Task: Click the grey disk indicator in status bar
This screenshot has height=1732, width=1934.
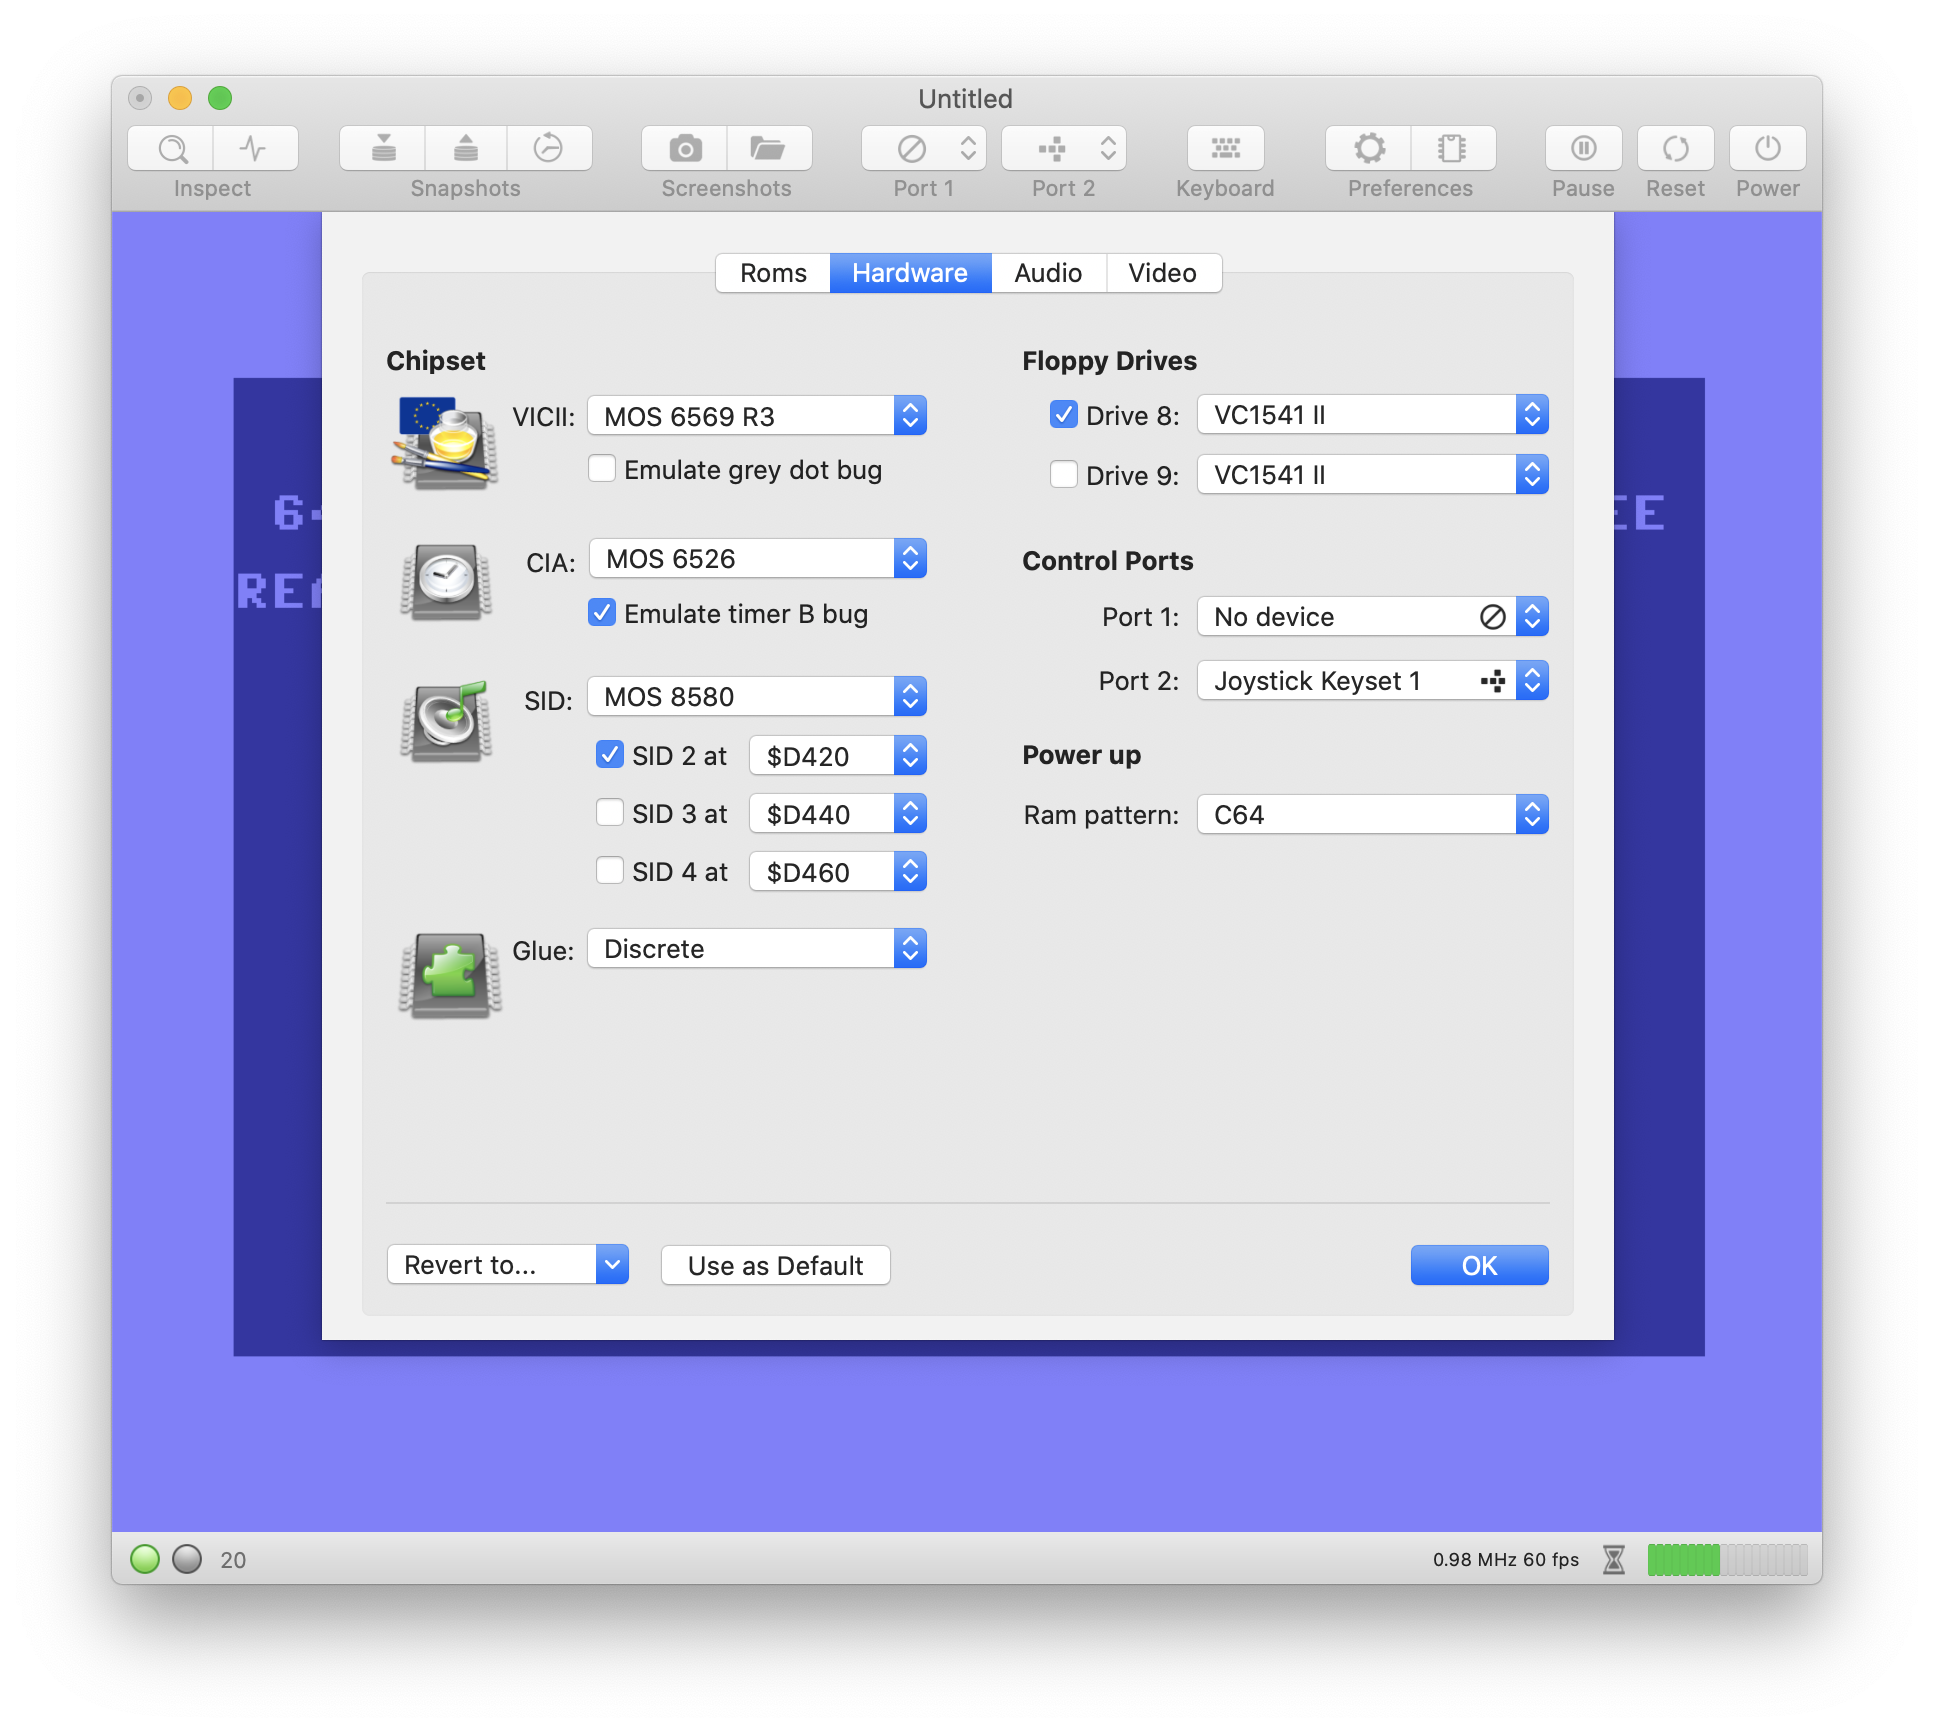Action: [187, 1559]
